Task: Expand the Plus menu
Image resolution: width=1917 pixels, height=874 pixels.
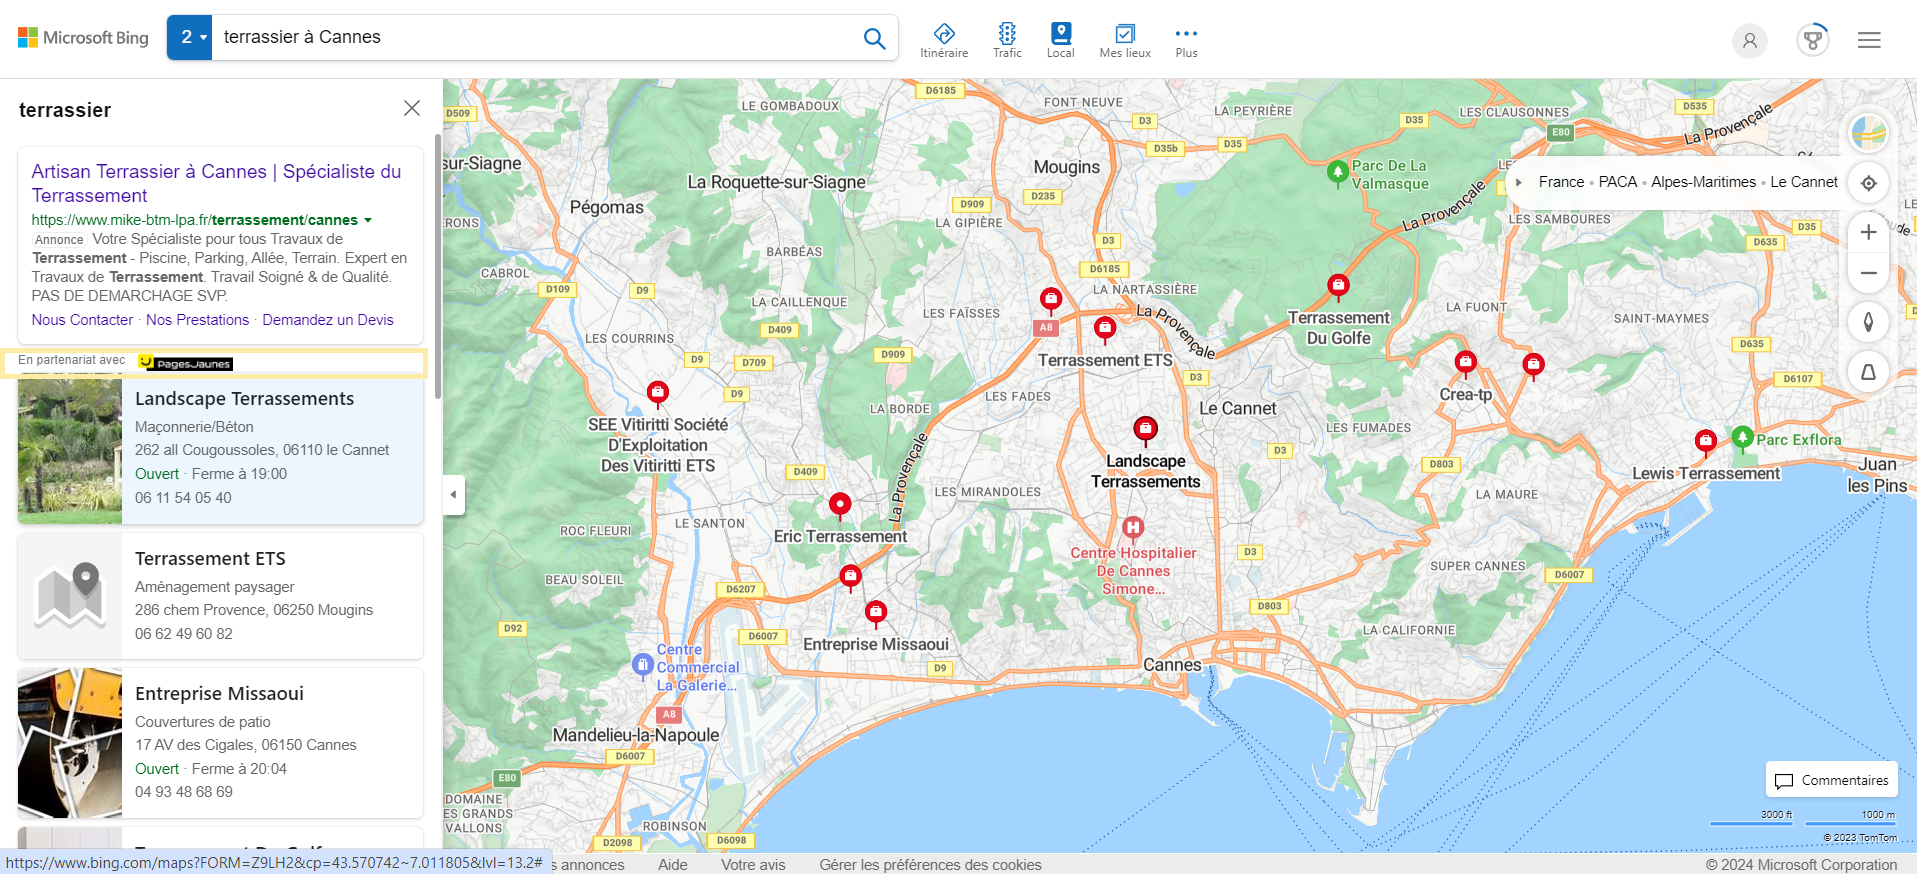Action: (1186, 40)
